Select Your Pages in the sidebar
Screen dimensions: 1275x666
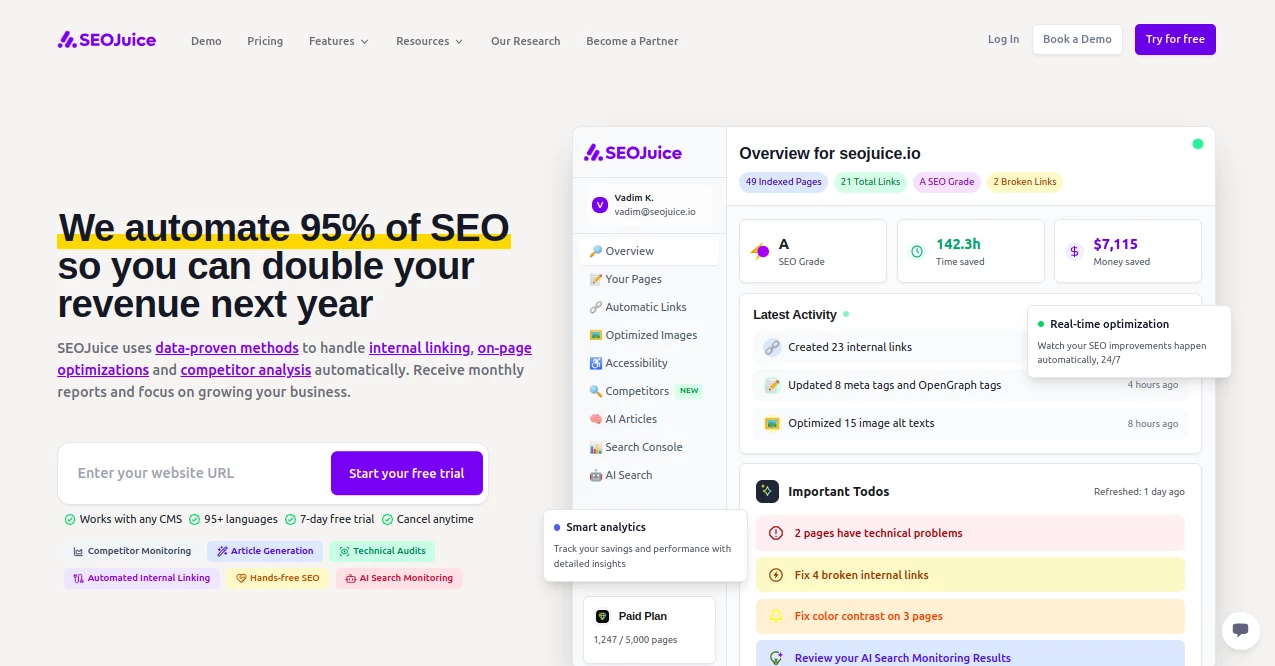click(632, 278)
